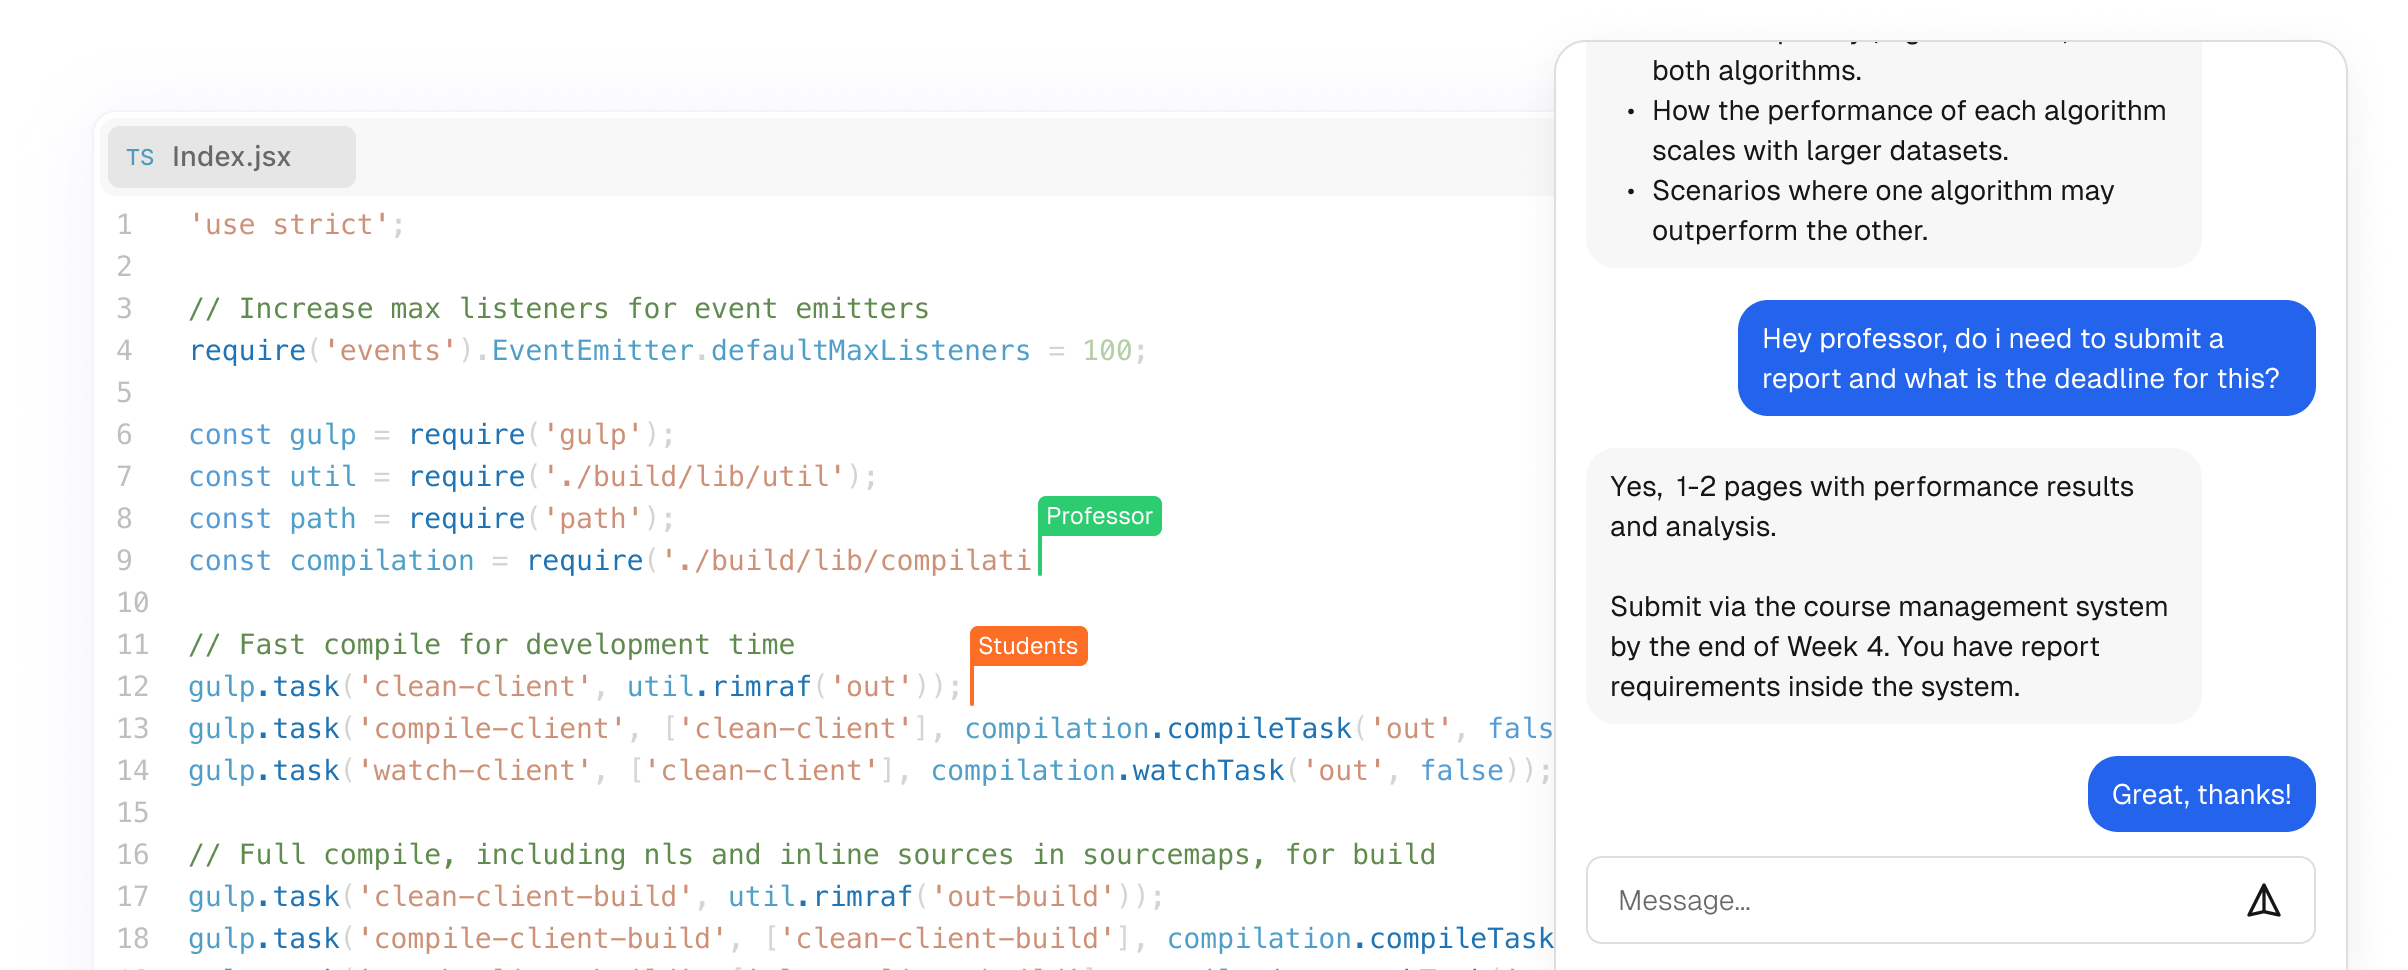
Task: Click the "Hey professor" blue message bubble
Action: 2025,358
